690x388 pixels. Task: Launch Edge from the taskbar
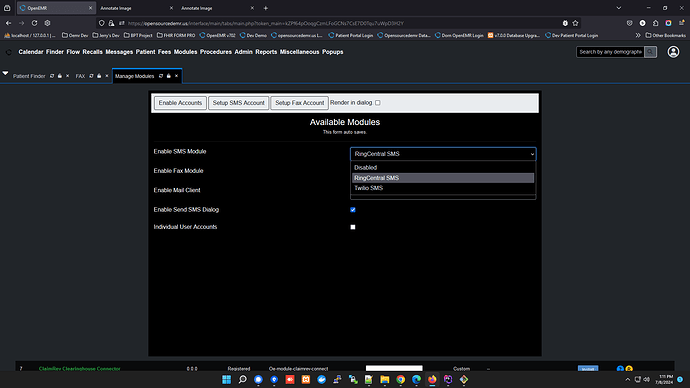click(416, 379)
